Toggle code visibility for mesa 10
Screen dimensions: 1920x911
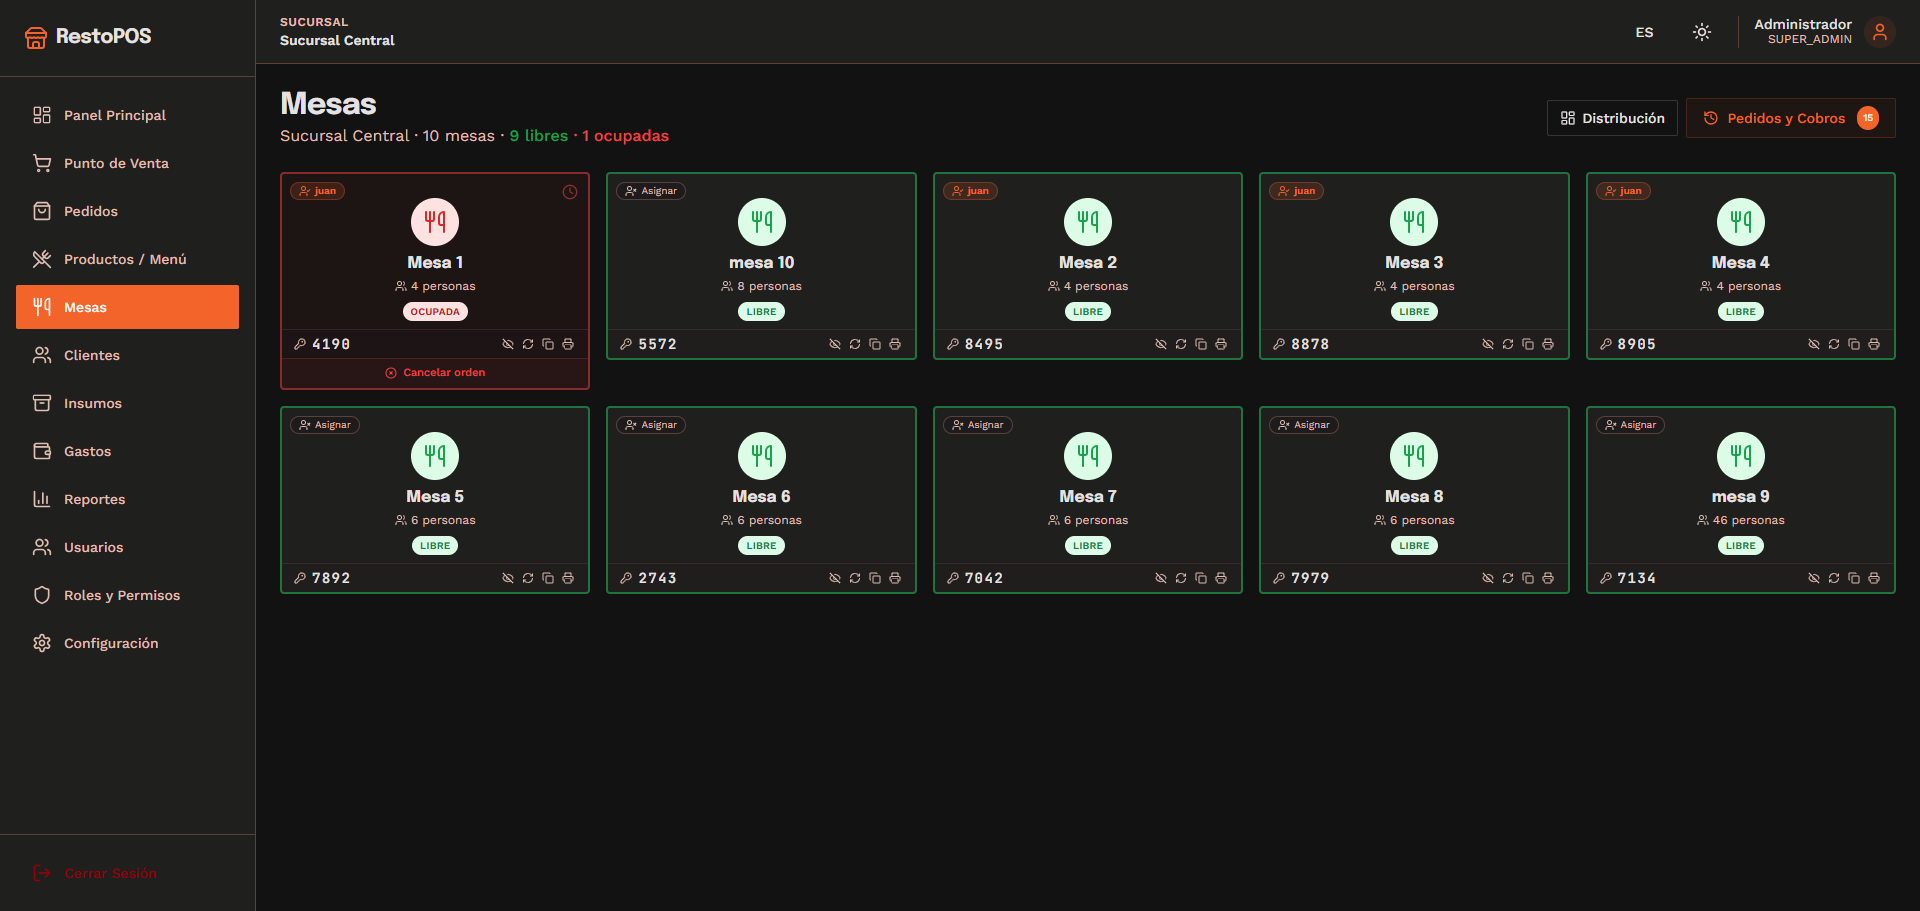835,344
